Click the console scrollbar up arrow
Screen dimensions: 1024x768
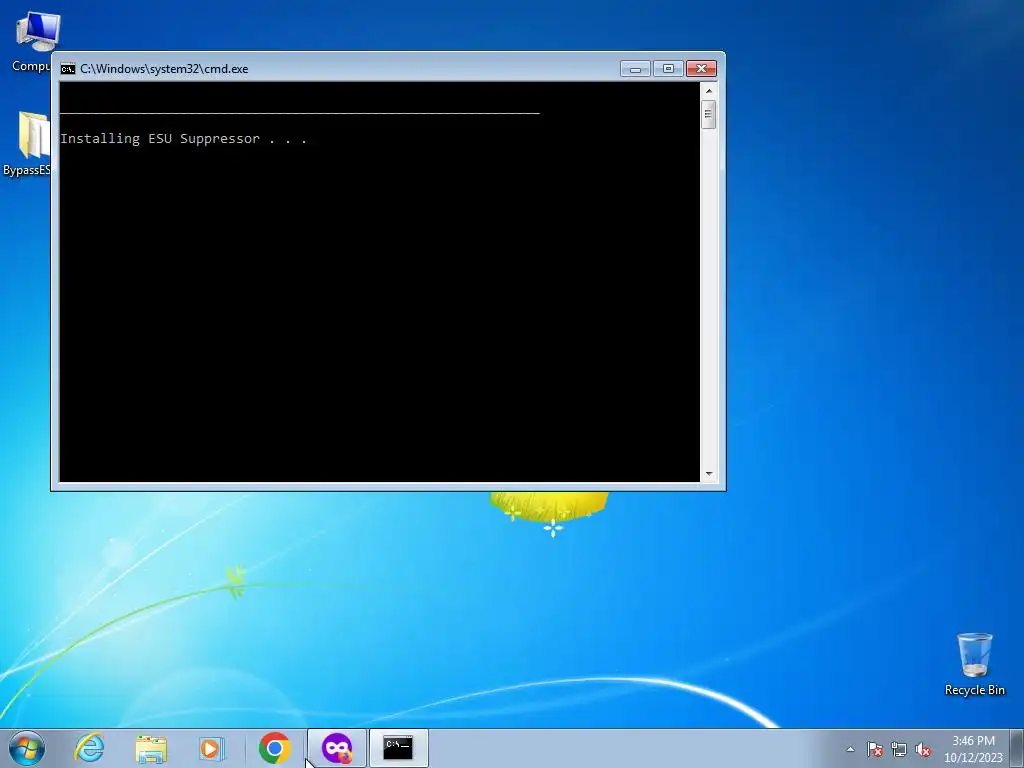709,91
